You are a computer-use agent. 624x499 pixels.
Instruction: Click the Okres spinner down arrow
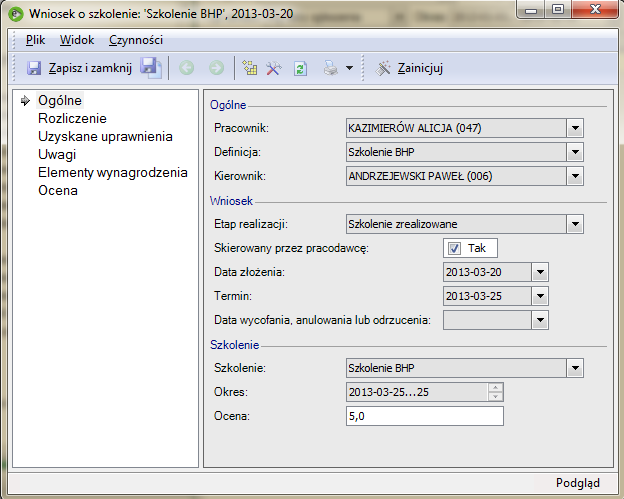point(495,397)
